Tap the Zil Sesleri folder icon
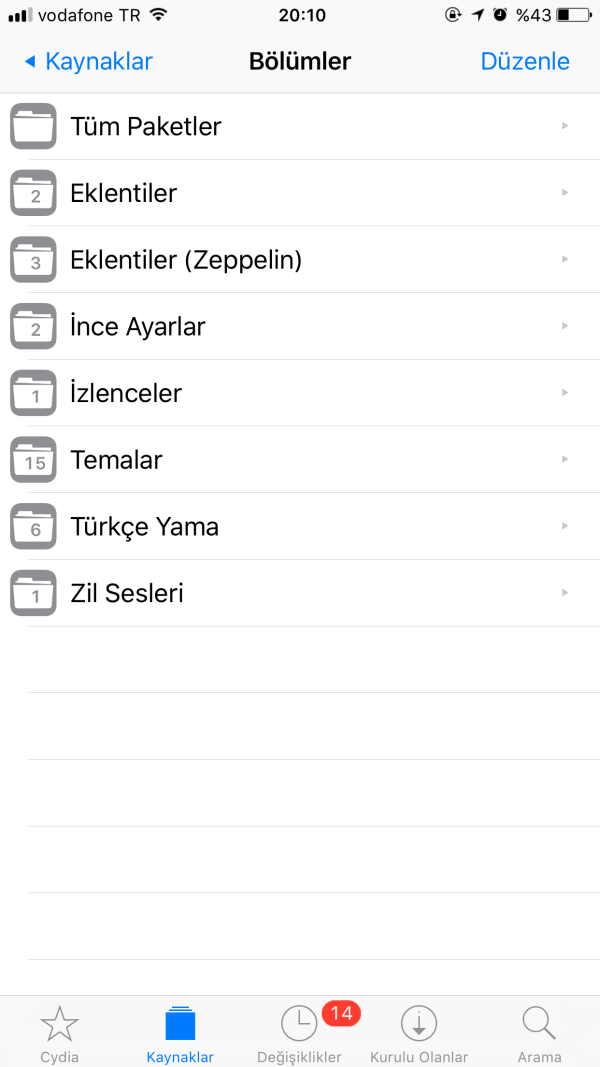600x1067 pixels. pos(34,593)
